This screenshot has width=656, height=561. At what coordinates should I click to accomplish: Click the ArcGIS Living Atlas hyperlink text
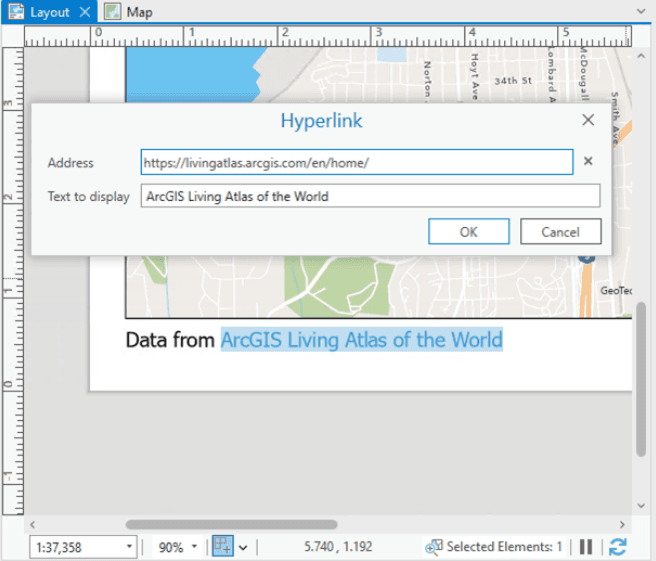tap(361, 340)
